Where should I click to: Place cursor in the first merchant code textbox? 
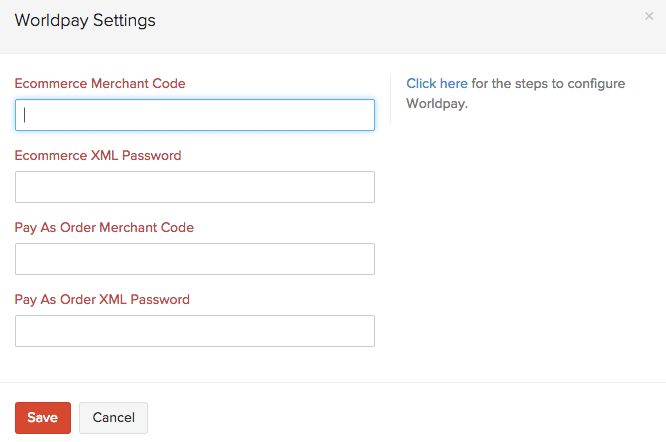[195, 115]
